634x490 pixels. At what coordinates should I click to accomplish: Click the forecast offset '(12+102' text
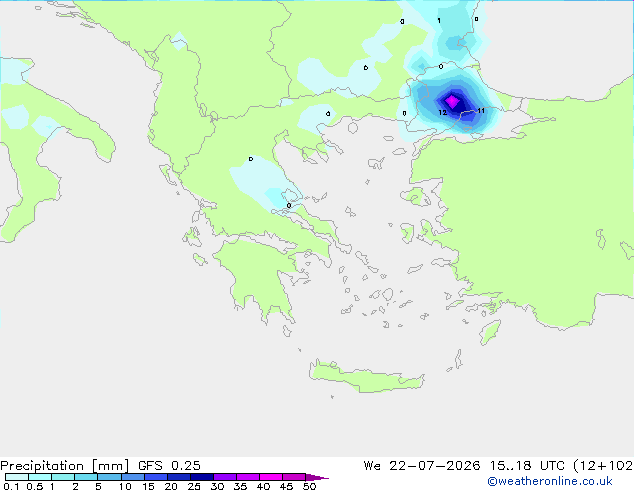click(604, 466)
